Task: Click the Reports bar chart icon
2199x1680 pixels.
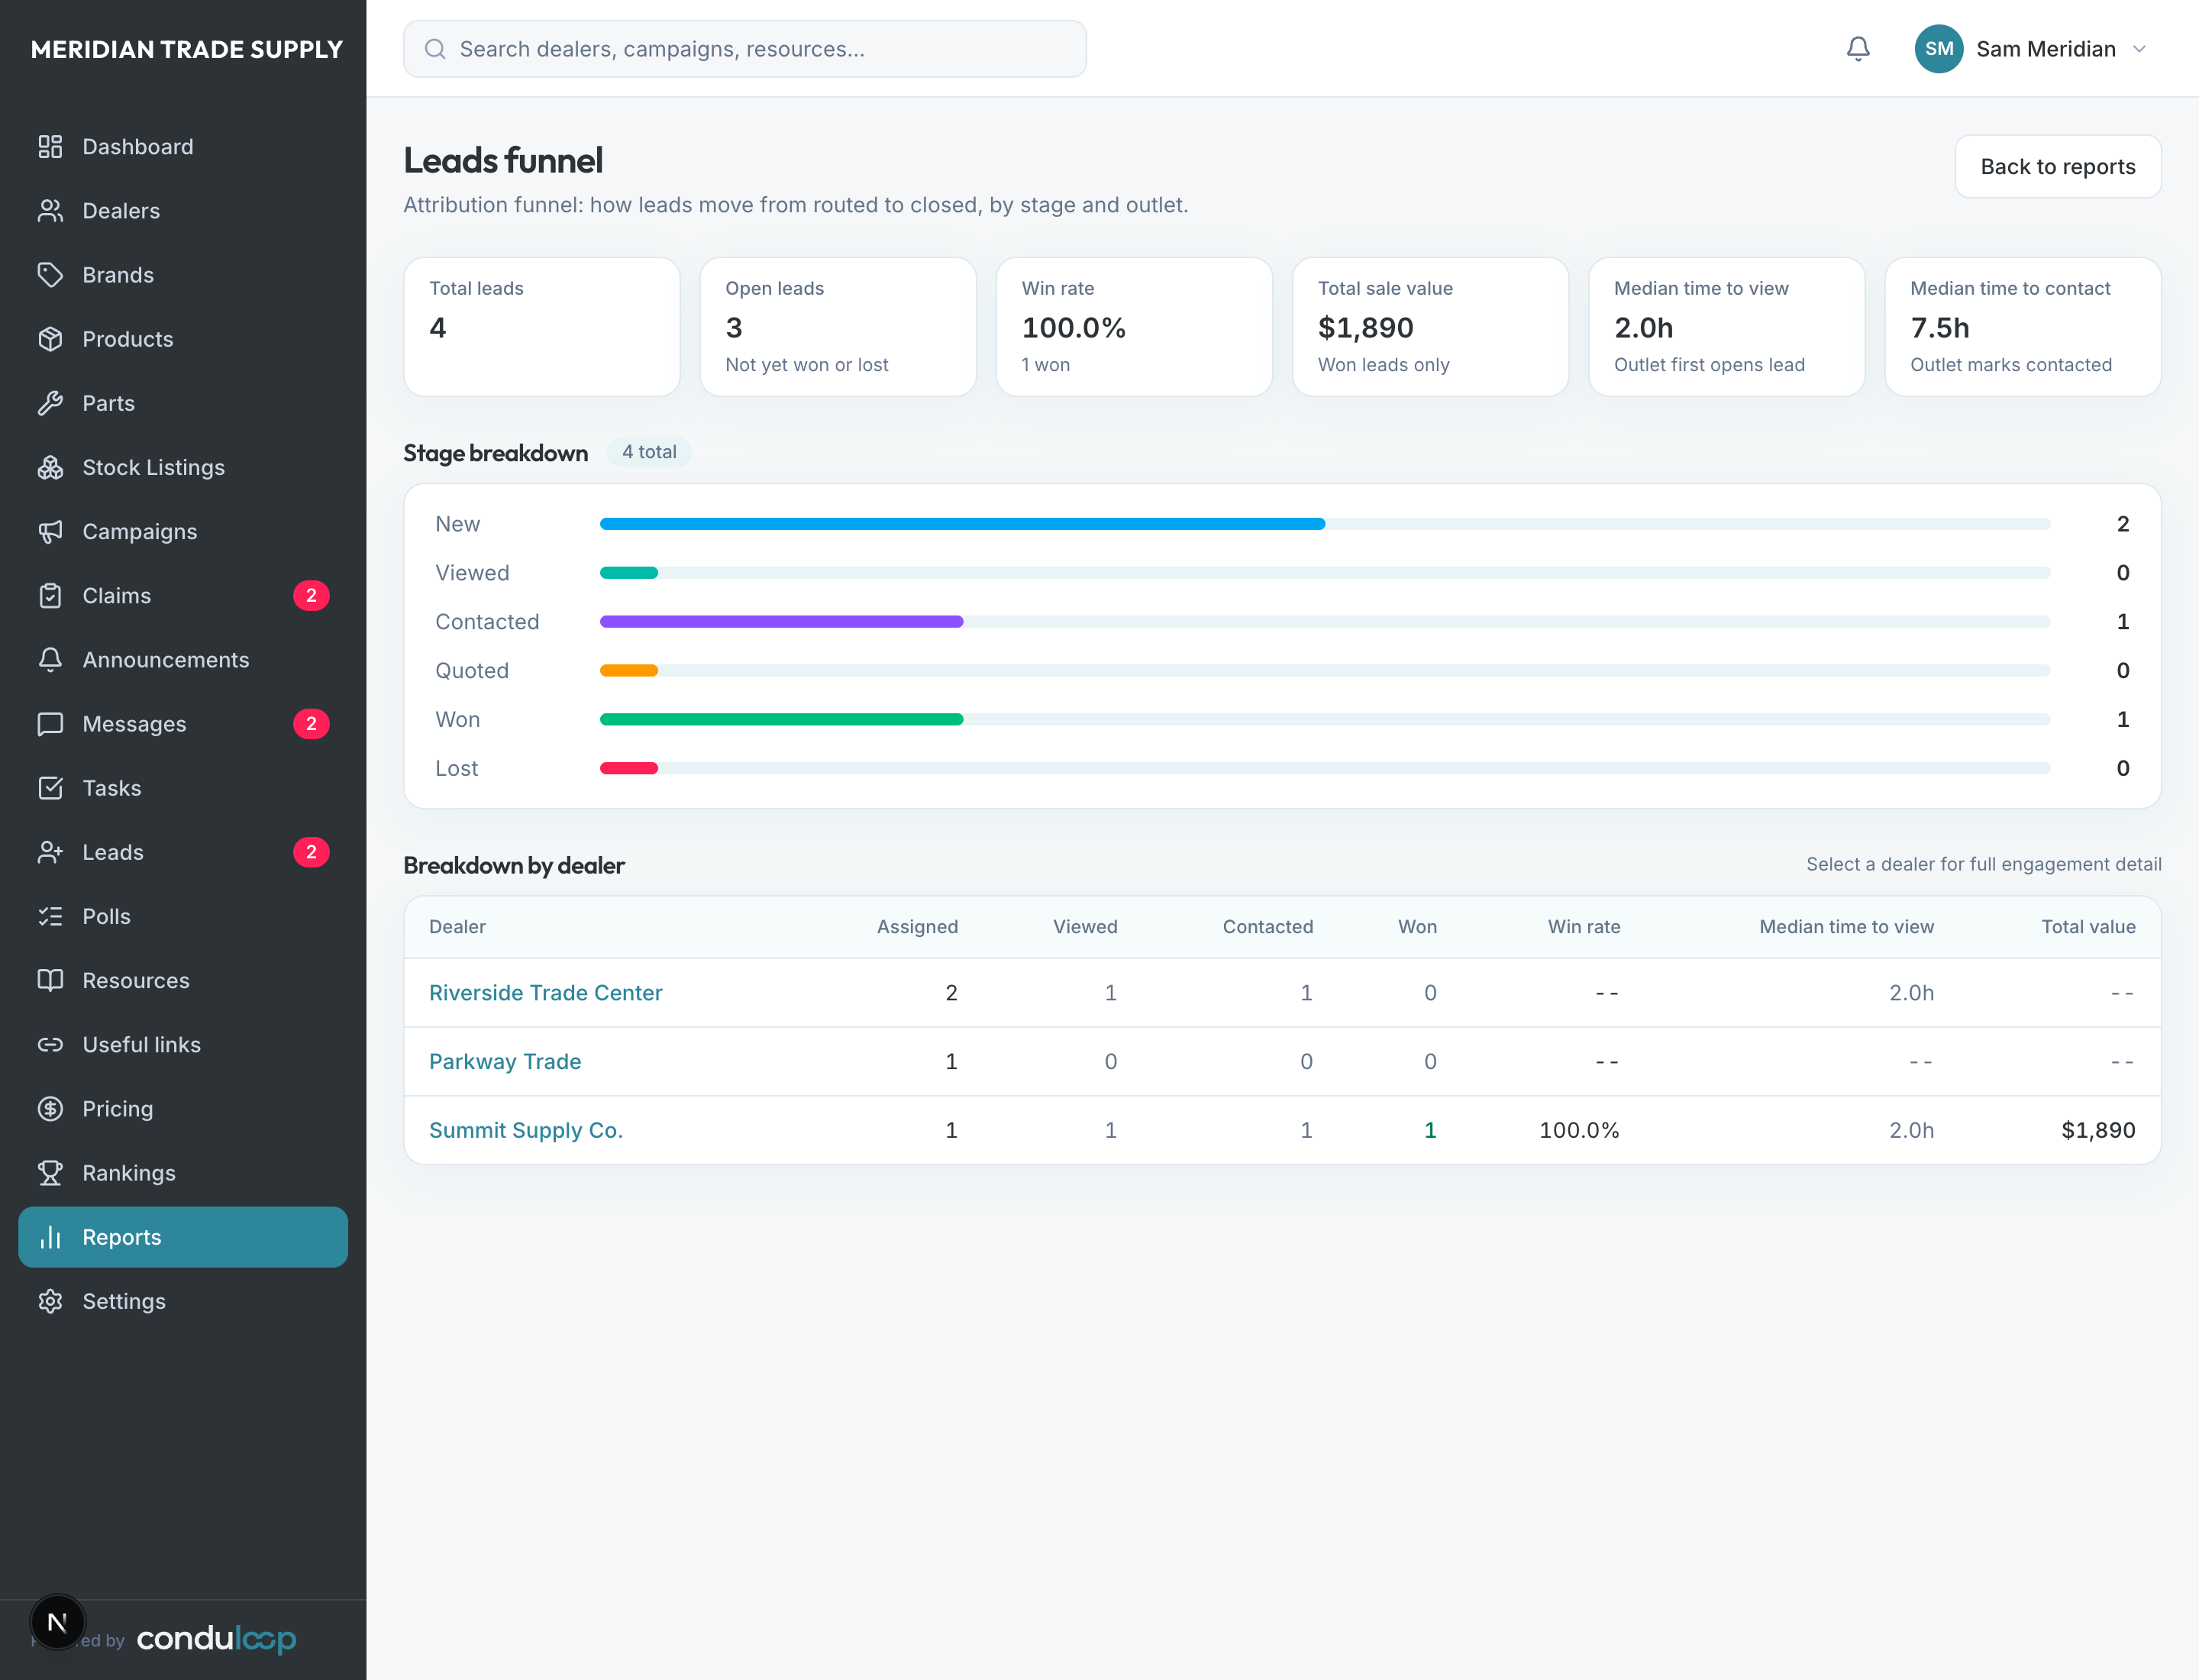Action: (x=50, y=1237)
